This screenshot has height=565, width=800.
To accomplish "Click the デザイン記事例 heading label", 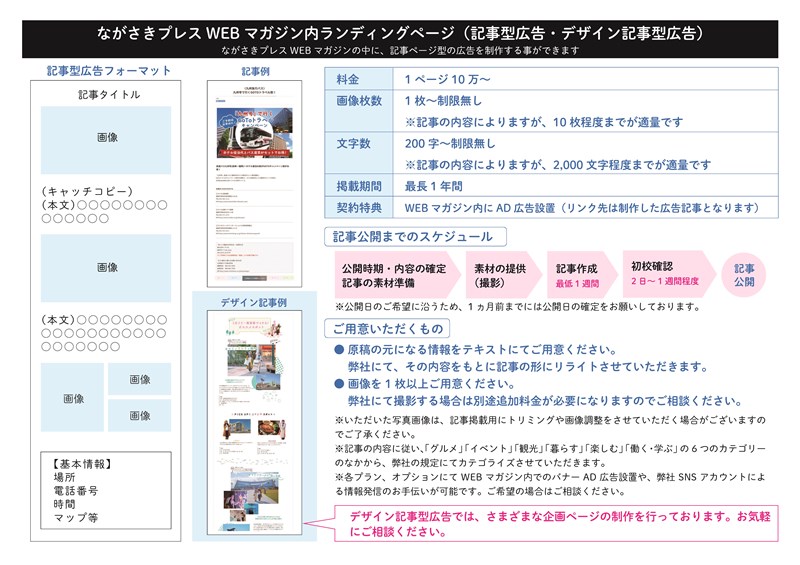I will [x=254, y=302].
